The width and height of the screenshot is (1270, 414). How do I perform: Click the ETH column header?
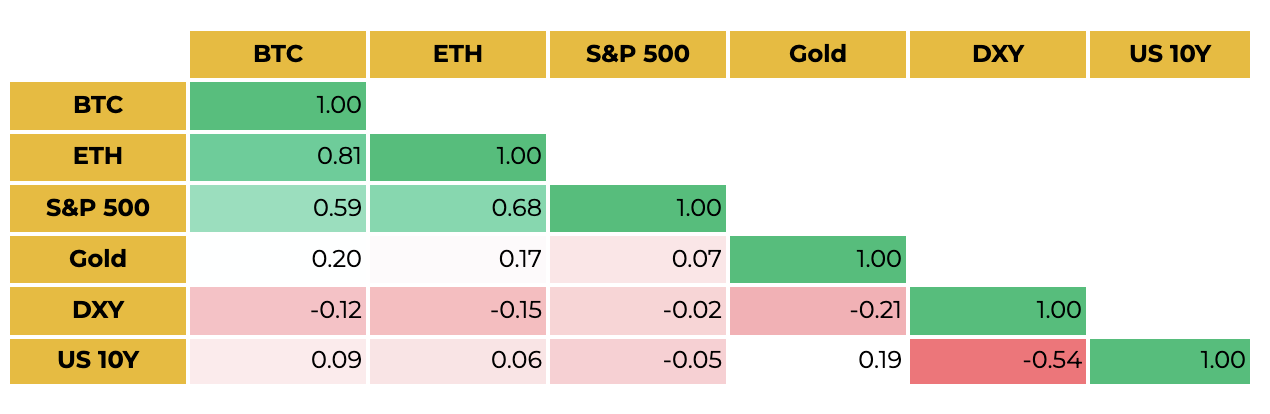458,54
